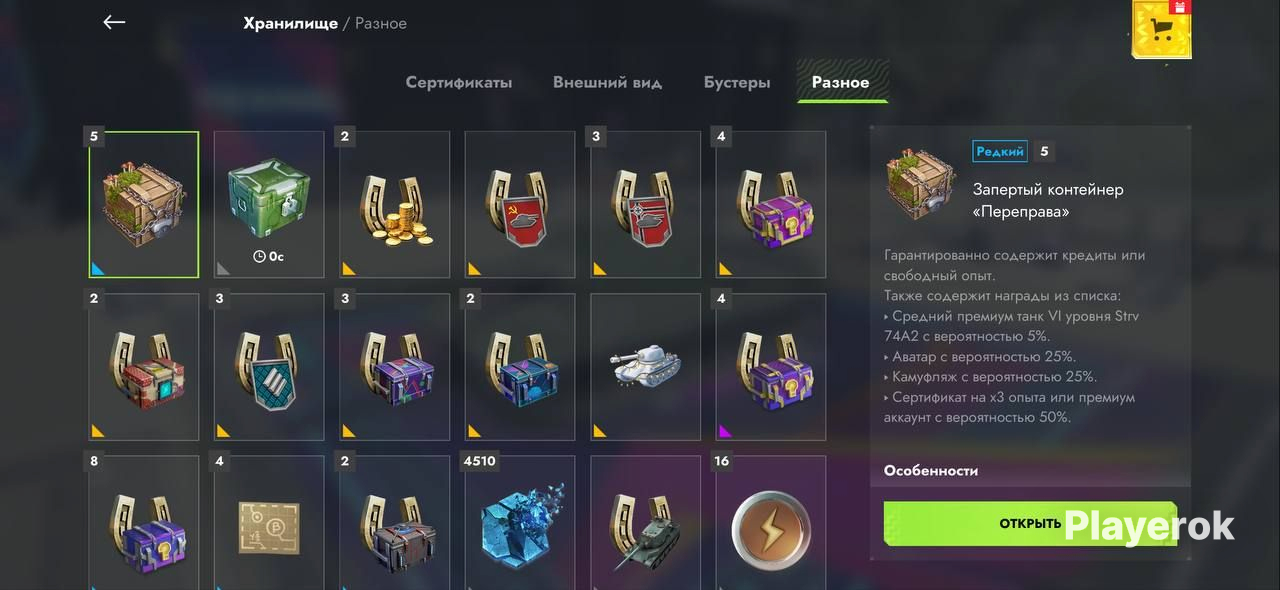
Task: Open the shop cart icon
Action: pos(1161,29)
